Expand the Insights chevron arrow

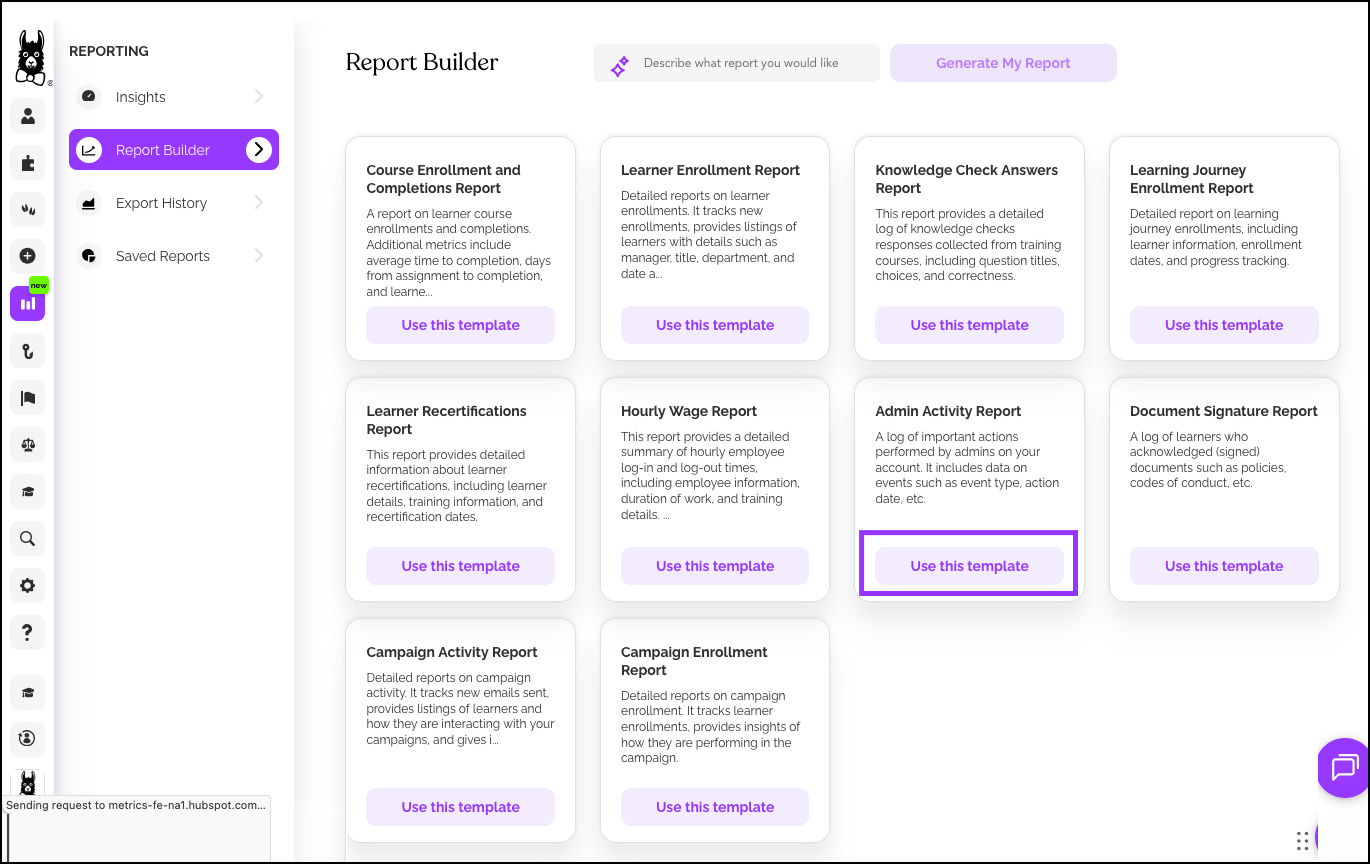(x=259, y=97)
